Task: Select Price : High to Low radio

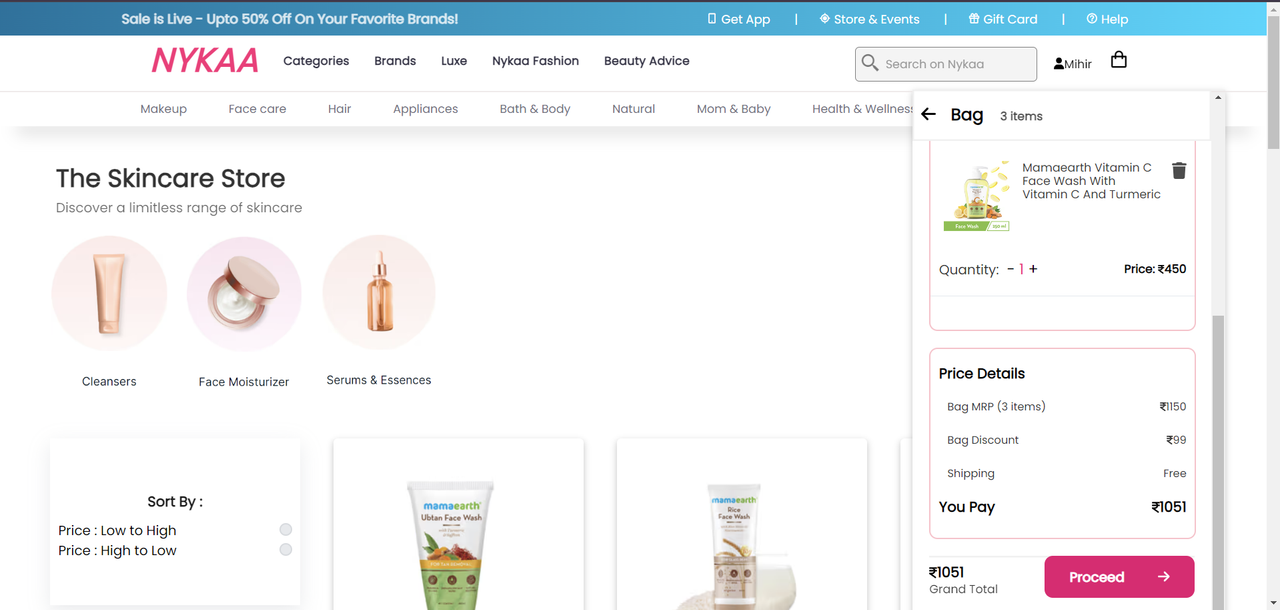Action: (x=286, y=550)
